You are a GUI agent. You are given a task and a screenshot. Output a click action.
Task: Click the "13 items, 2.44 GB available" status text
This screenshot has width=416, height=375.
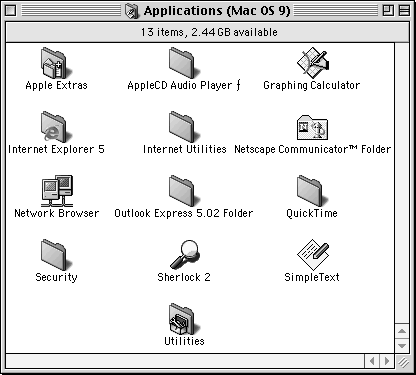209,32
